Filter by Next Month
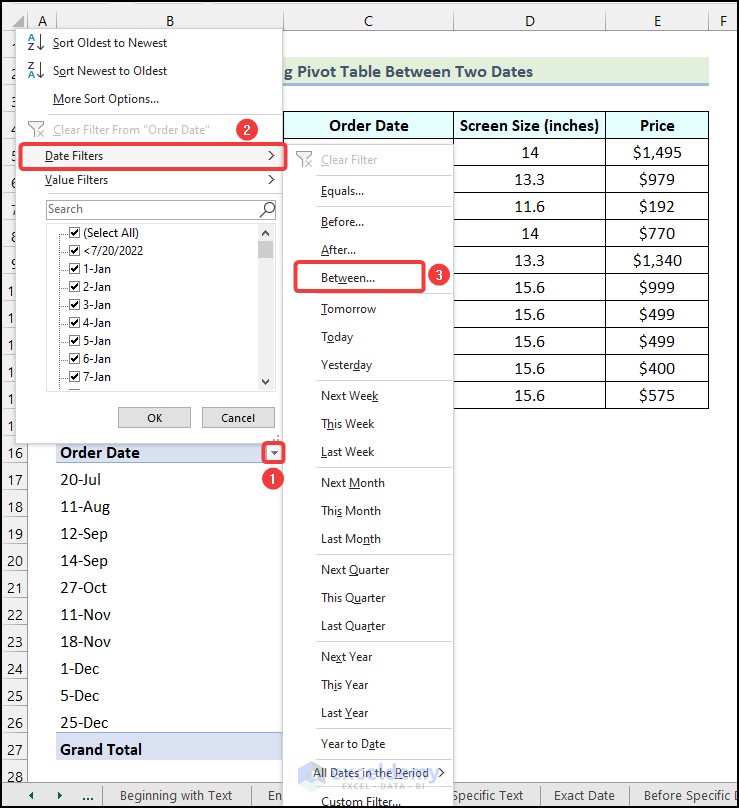Screen dimensions: 739x808 pos(352,483)
